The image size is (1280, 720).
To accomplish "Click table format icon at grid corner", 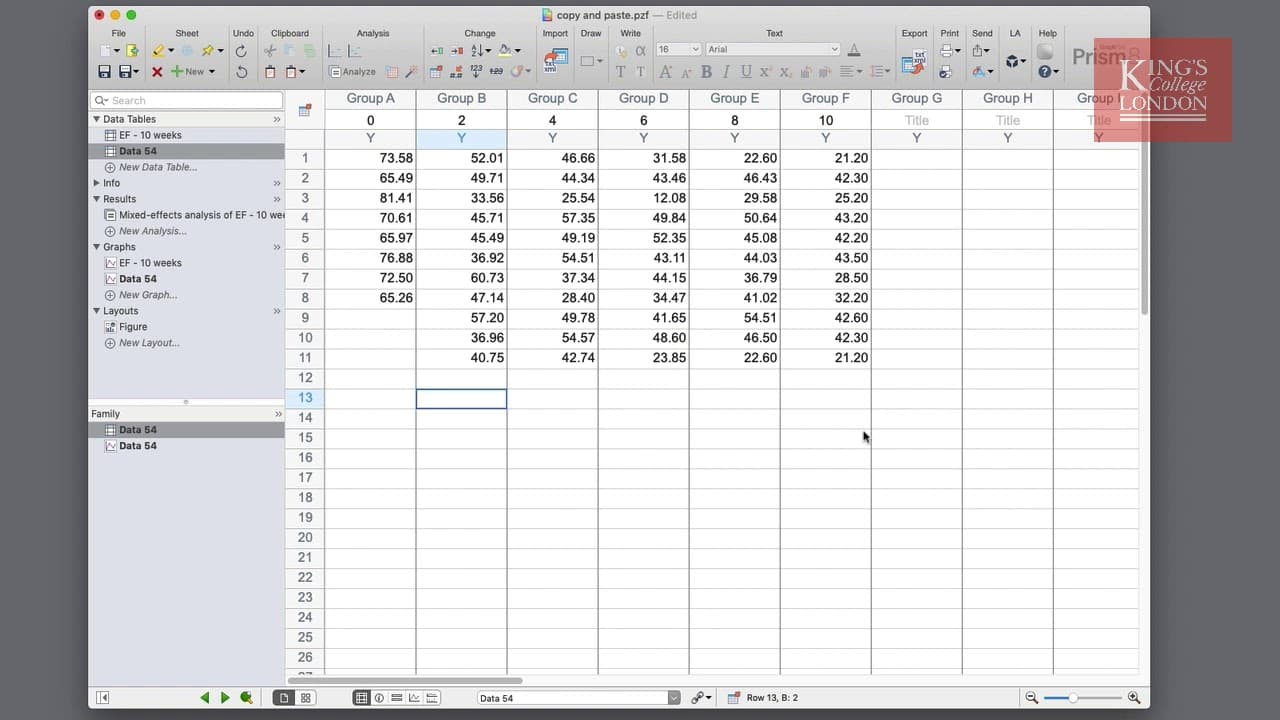I will point(305,110).
